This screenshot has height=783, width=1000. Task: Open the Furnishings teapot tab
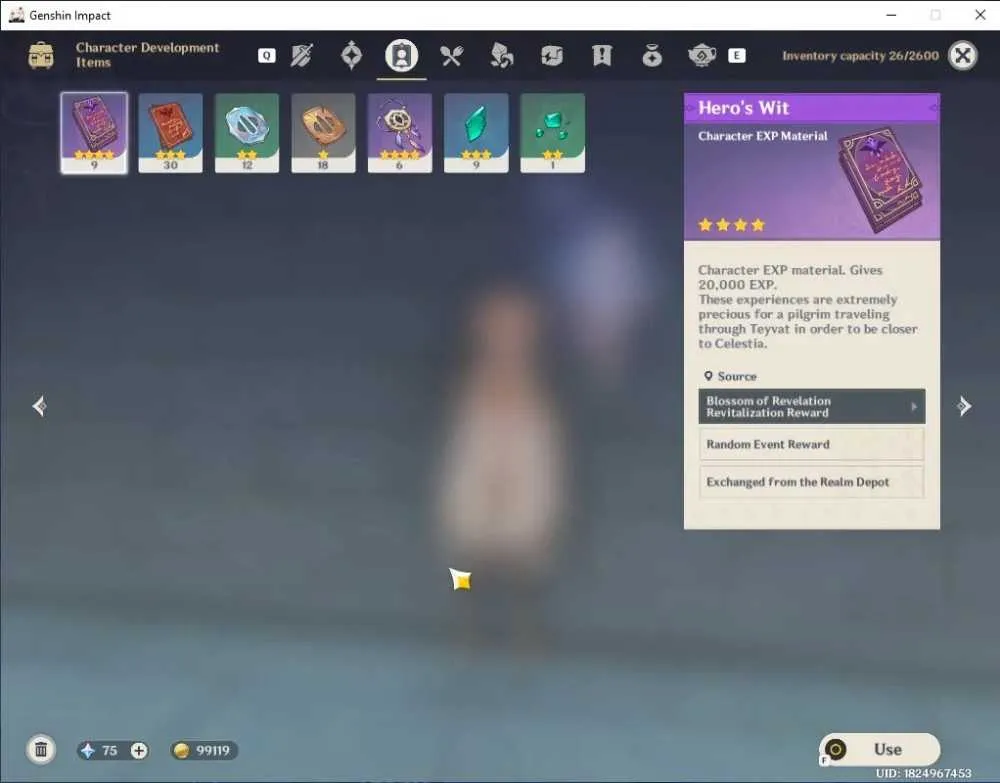(x=702, y=56)
